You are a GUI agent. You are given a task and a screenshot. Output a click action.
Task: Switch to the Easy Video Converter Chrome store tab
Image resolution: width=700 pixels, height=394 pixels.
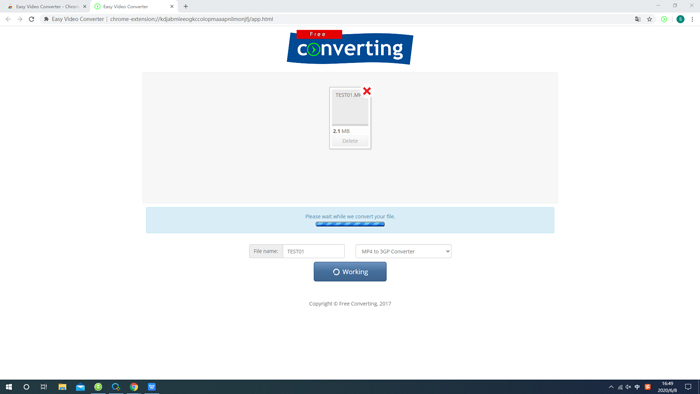point(47,6)
